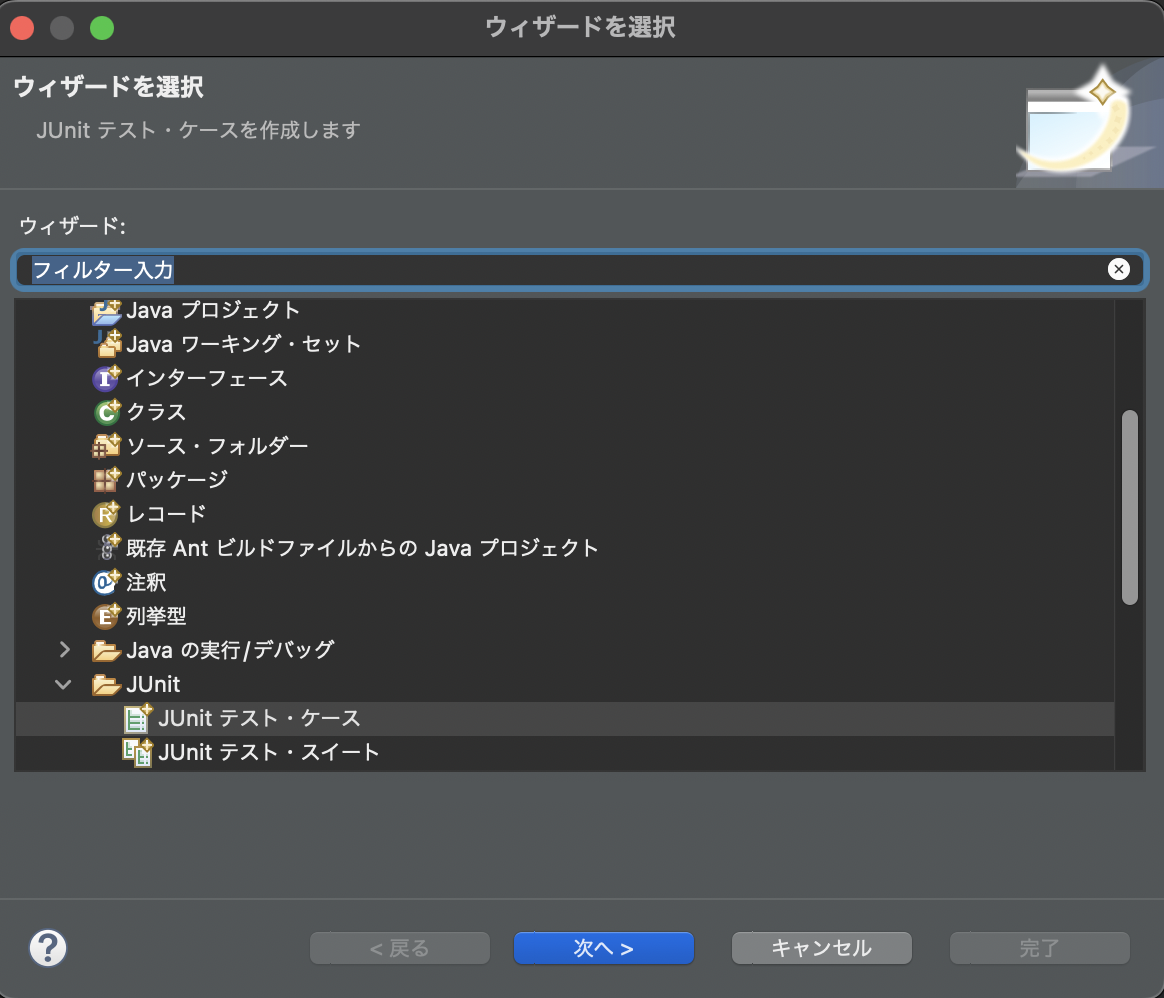Screen dimensions: 1164x998
Task: Select the レコード entry
Action: tap(166, 515)
